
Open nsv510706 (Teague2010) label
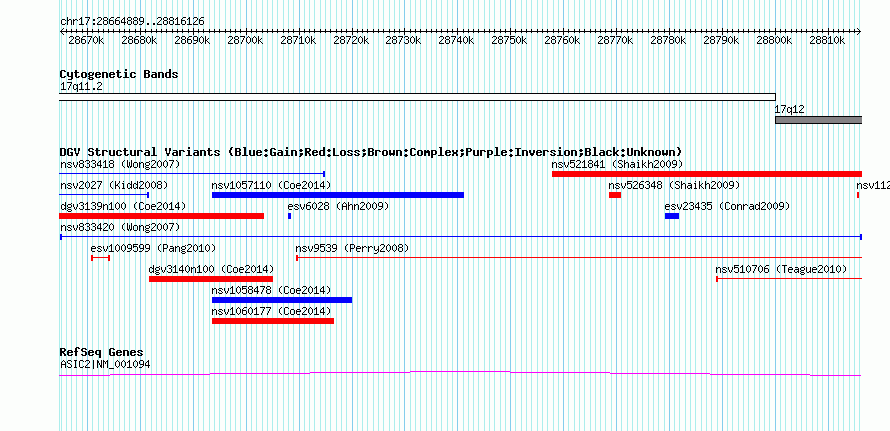(781, 270)
